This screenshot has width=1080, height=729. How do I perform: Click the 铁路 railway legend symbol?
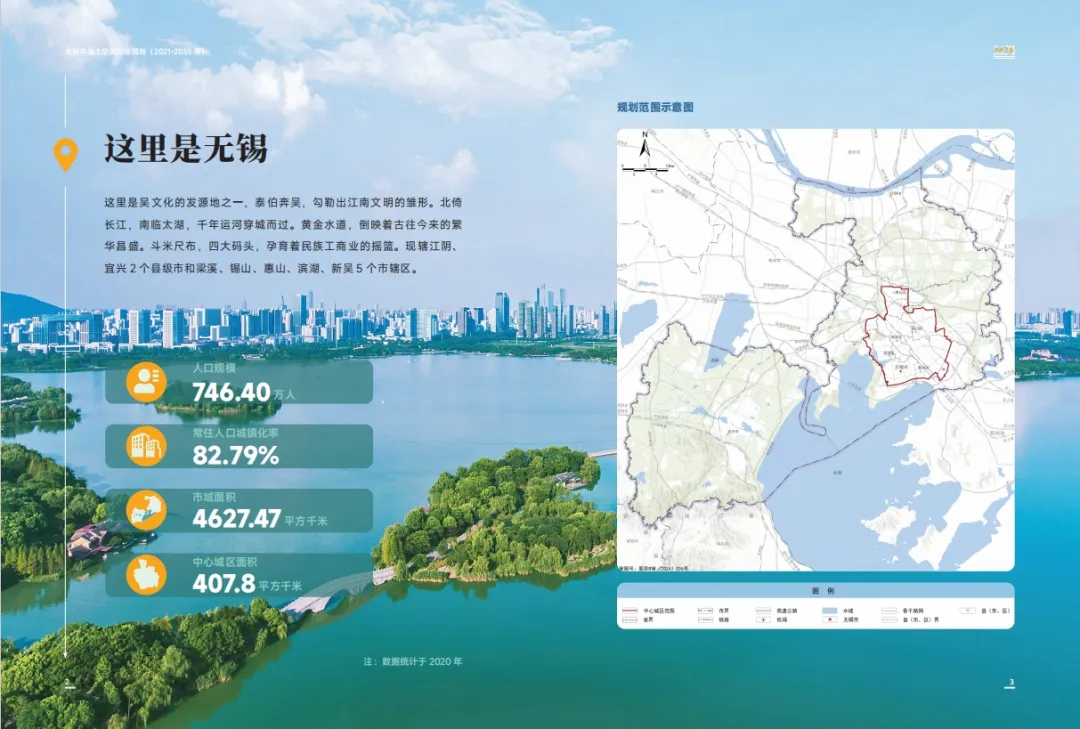tap(705, 619)
